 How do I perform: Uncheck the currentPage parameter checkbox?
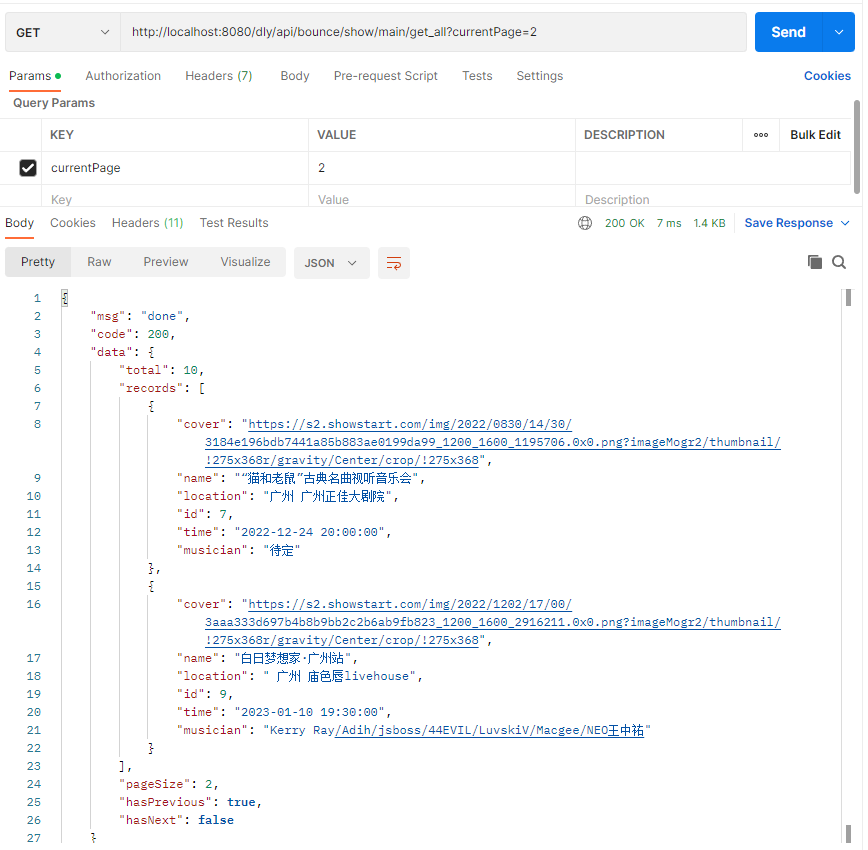[x=28, y=168]
